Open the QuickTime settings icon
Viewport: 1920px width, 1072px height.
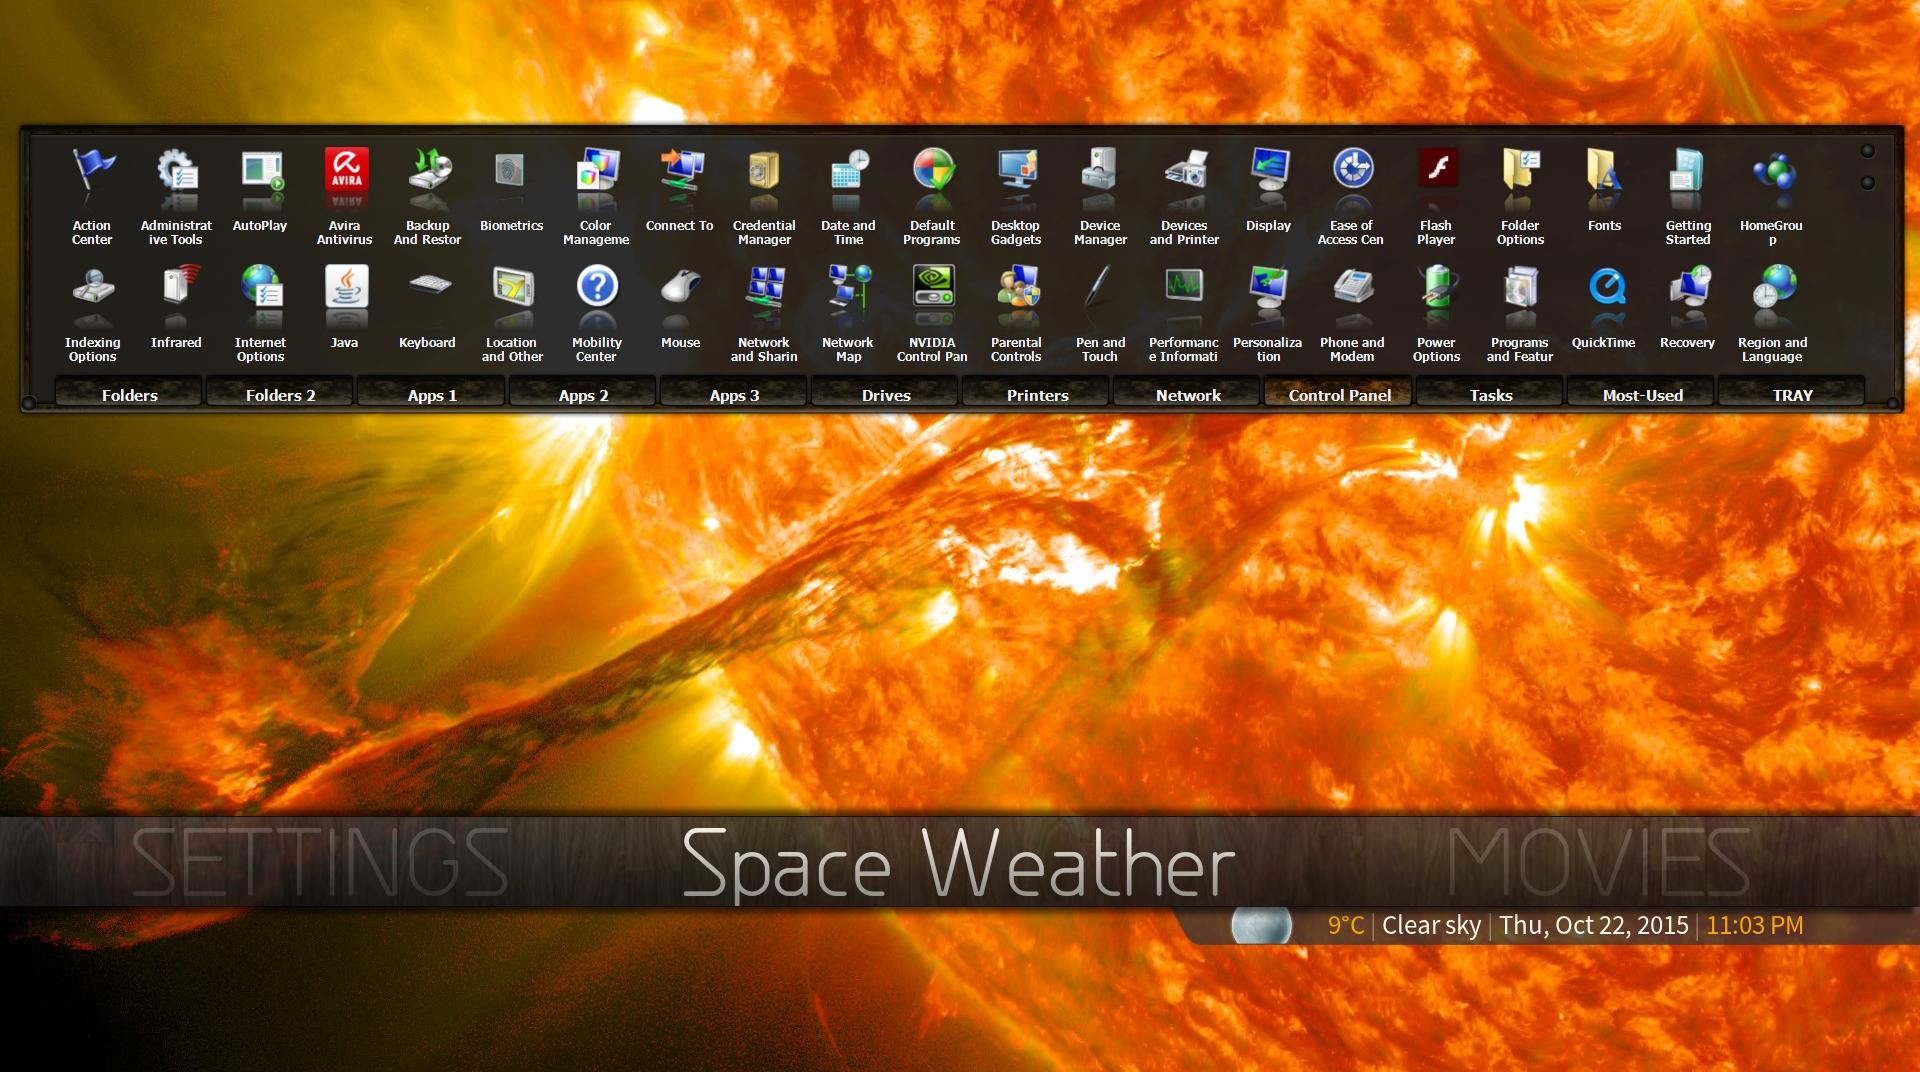pos(1604,288)
